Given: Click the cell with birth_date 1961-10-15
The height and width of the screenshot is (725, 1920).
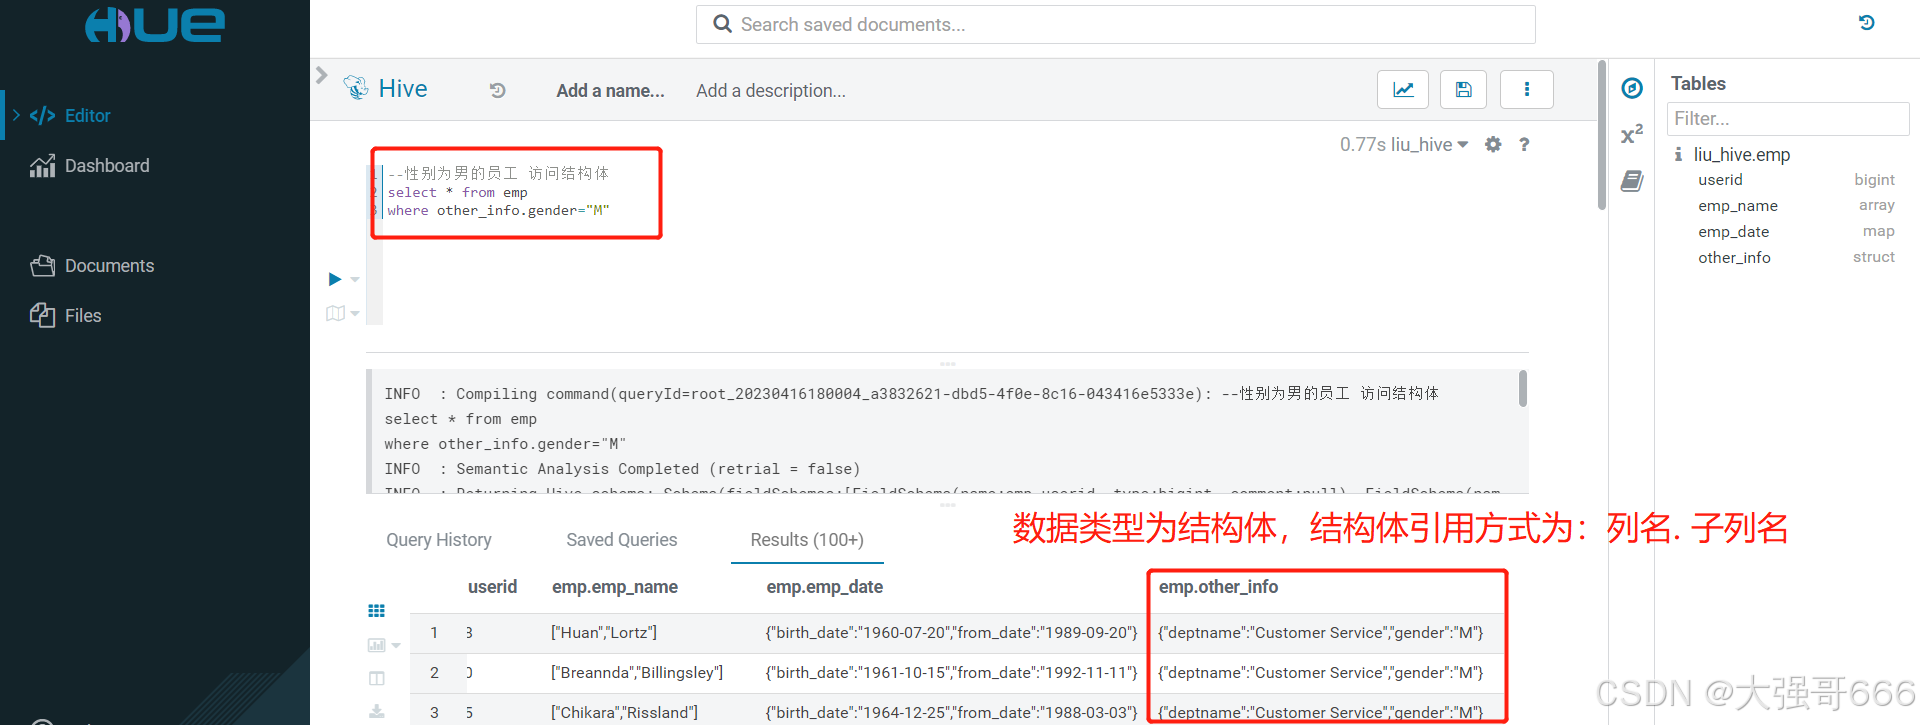Looking at the screenshot, I should (x=951, y=673).
